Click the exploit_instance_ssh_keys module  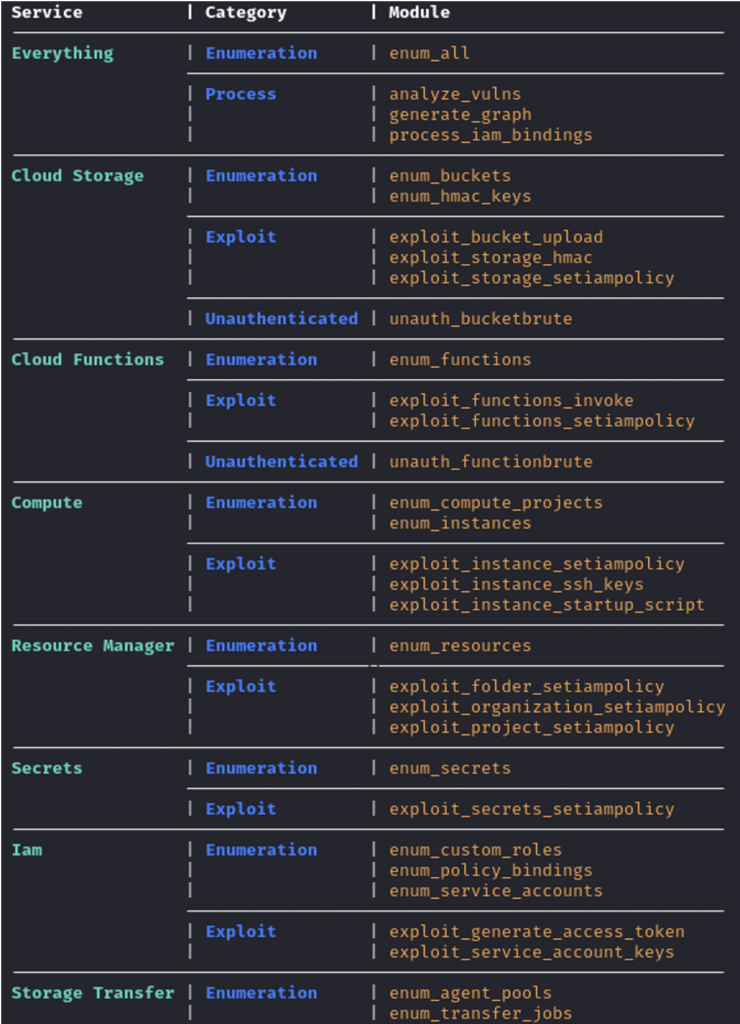click(x=516, y=584)
